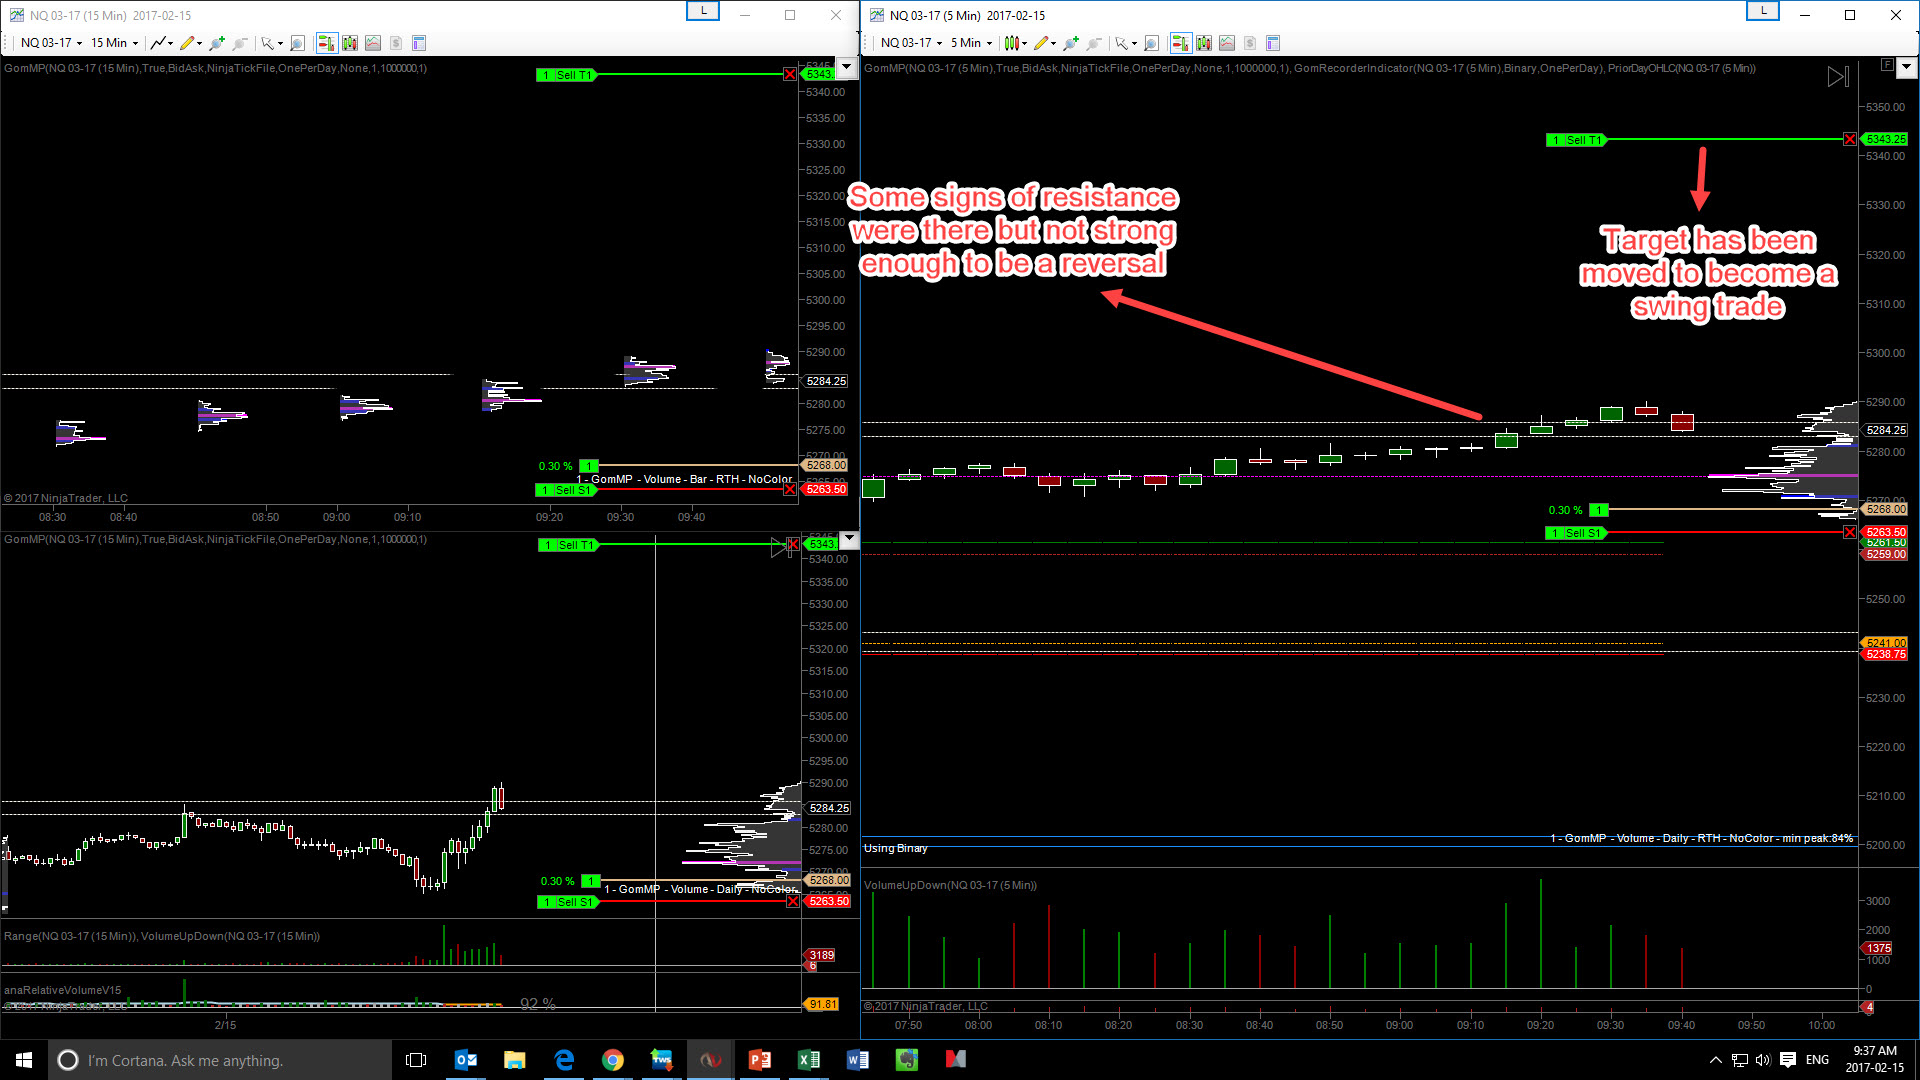Open drawing tools pencil in 5 Min window

[x=1041, y=43]
